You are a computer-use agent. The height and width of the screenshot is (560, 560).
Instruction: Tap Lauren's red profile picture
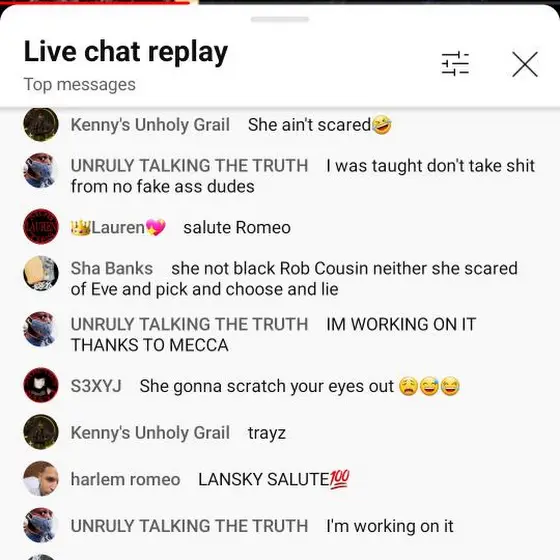(x=41, y=227)
